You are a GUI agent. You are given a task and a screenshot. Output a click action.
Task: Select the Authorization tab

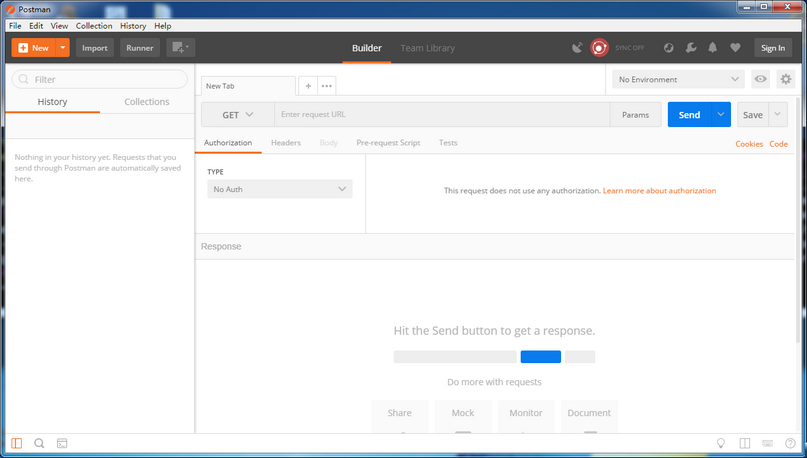coord(228,143)
